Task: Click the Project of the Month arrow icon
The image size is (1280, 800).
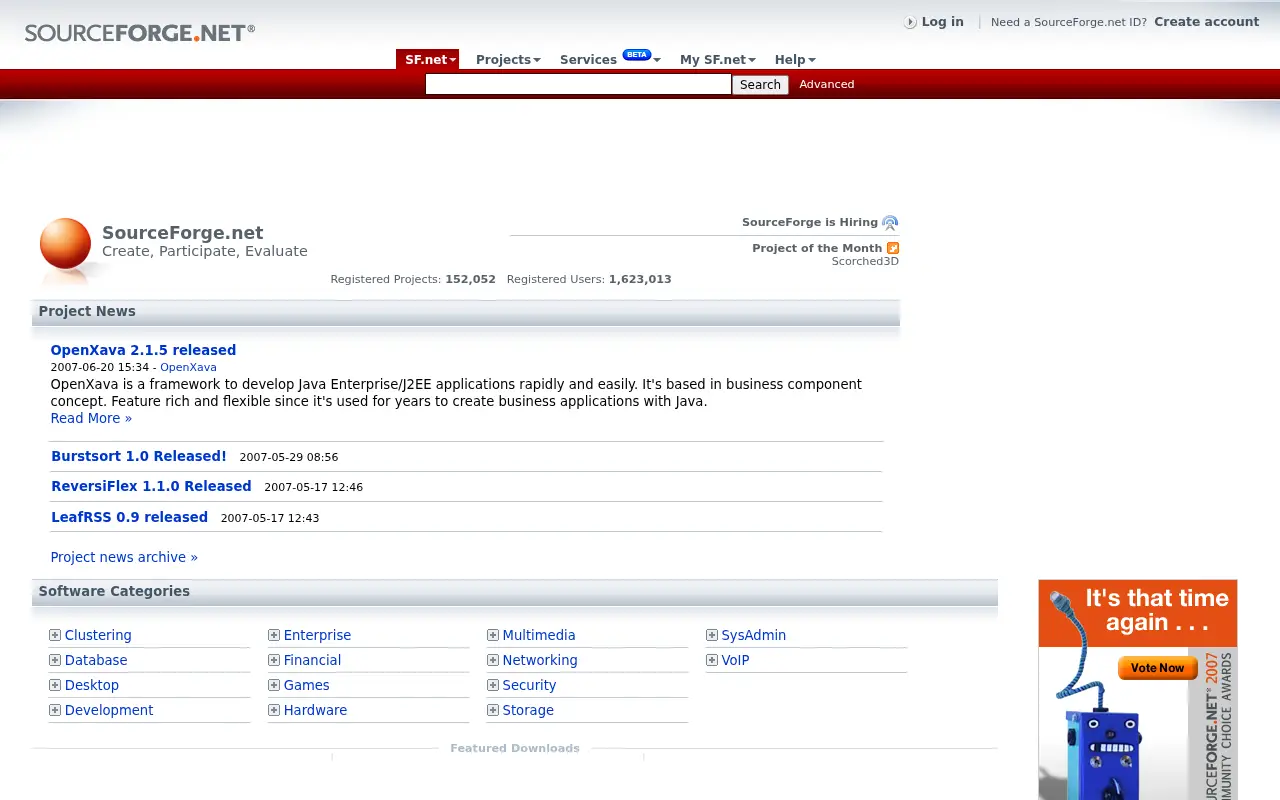Action: click(x=893, y=248)
